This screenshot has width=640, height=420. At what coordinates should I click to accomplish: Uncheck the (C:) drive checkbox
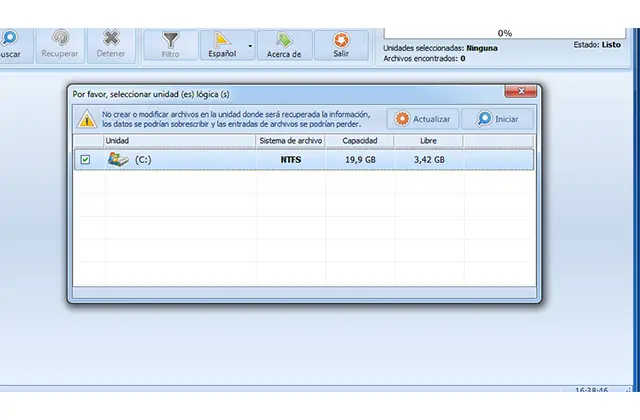pyautogui.click(x=85, y=159)
